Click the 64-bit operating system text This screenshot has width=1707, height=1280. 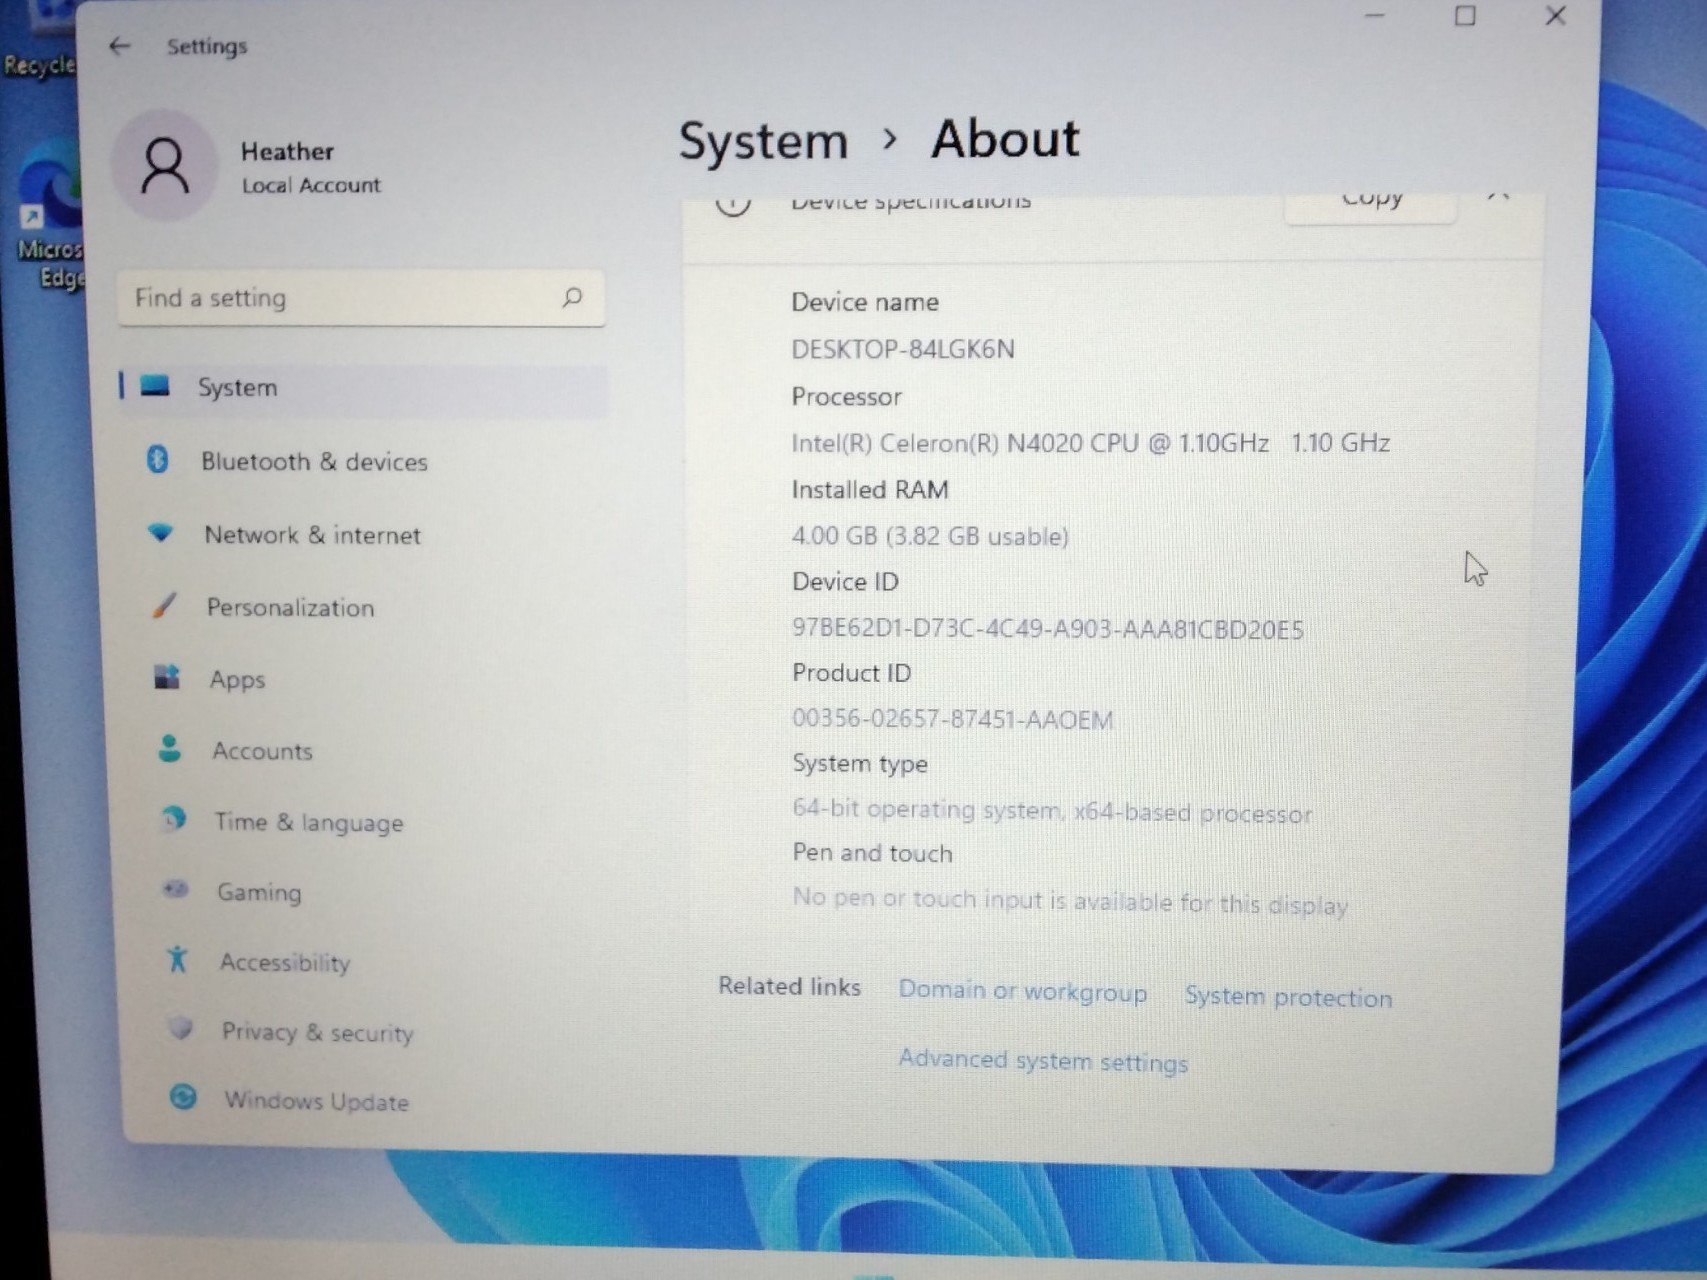coord(1052,811)
